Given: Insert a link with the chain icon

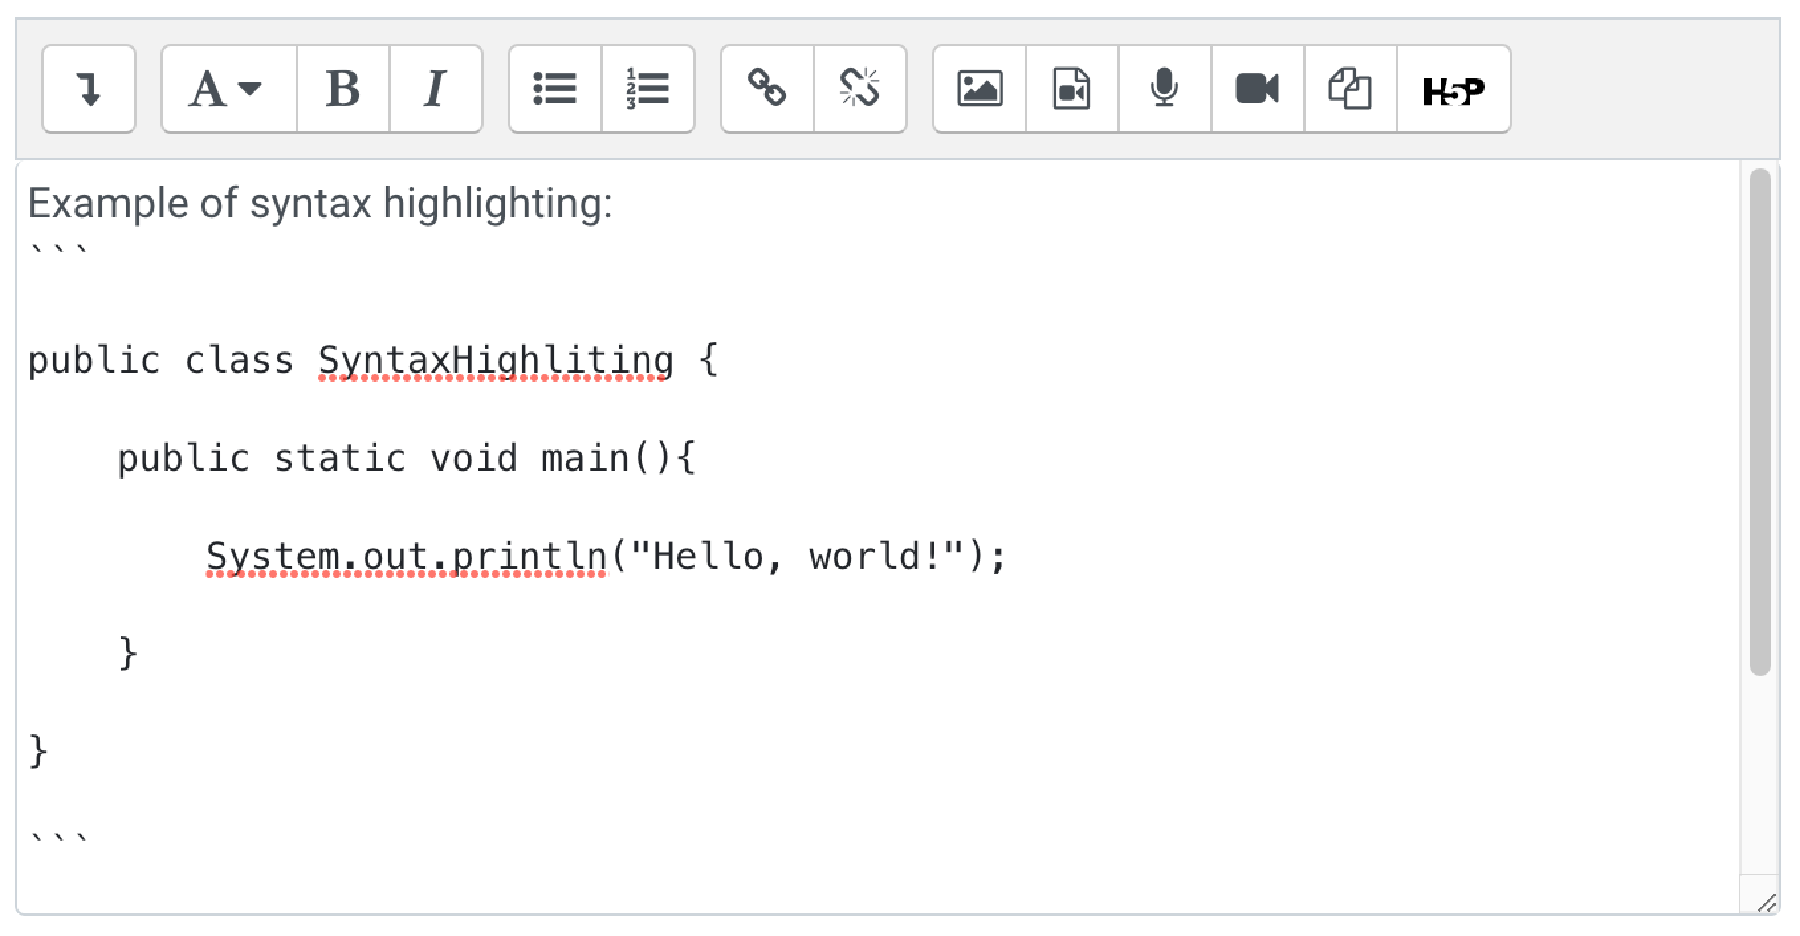Looking at the screenshot, I should pos(767,89).
